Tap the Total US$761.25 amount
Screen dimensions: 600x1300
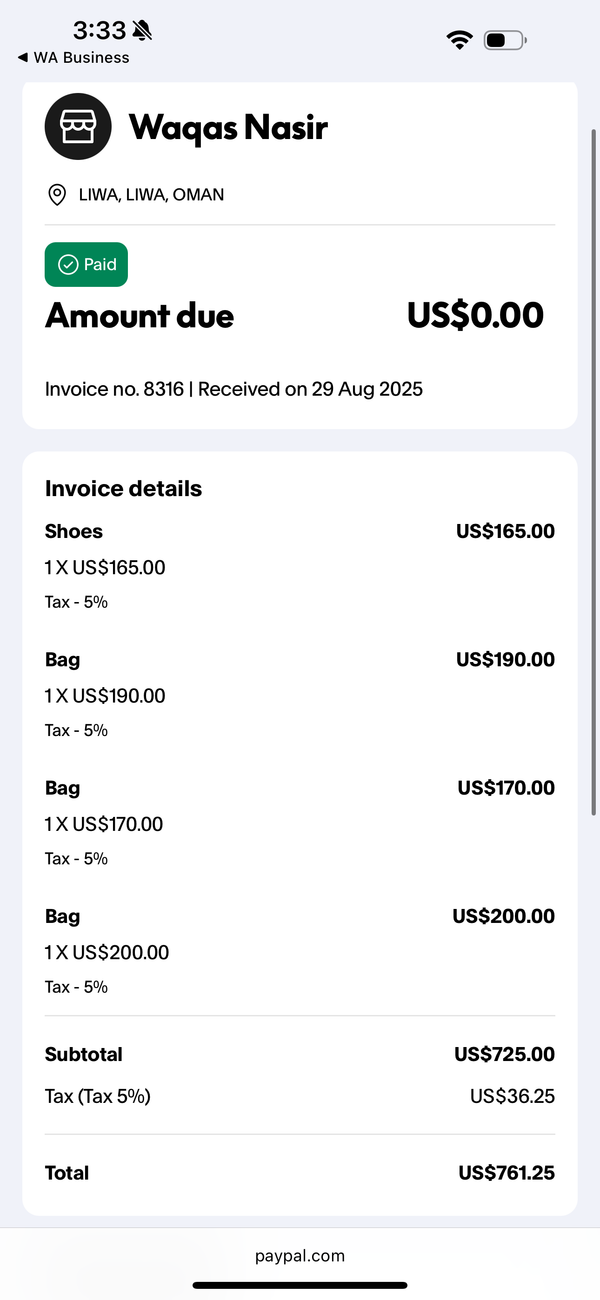[506, 1173]
